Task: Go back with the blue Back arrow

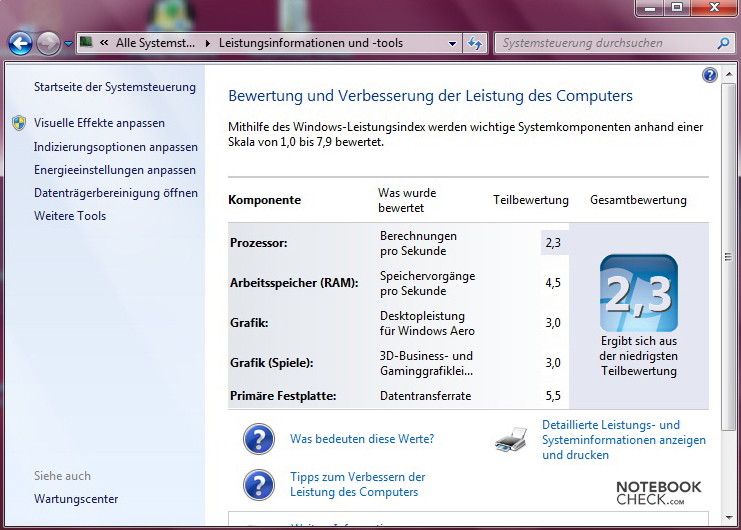Action: point(20,43)
